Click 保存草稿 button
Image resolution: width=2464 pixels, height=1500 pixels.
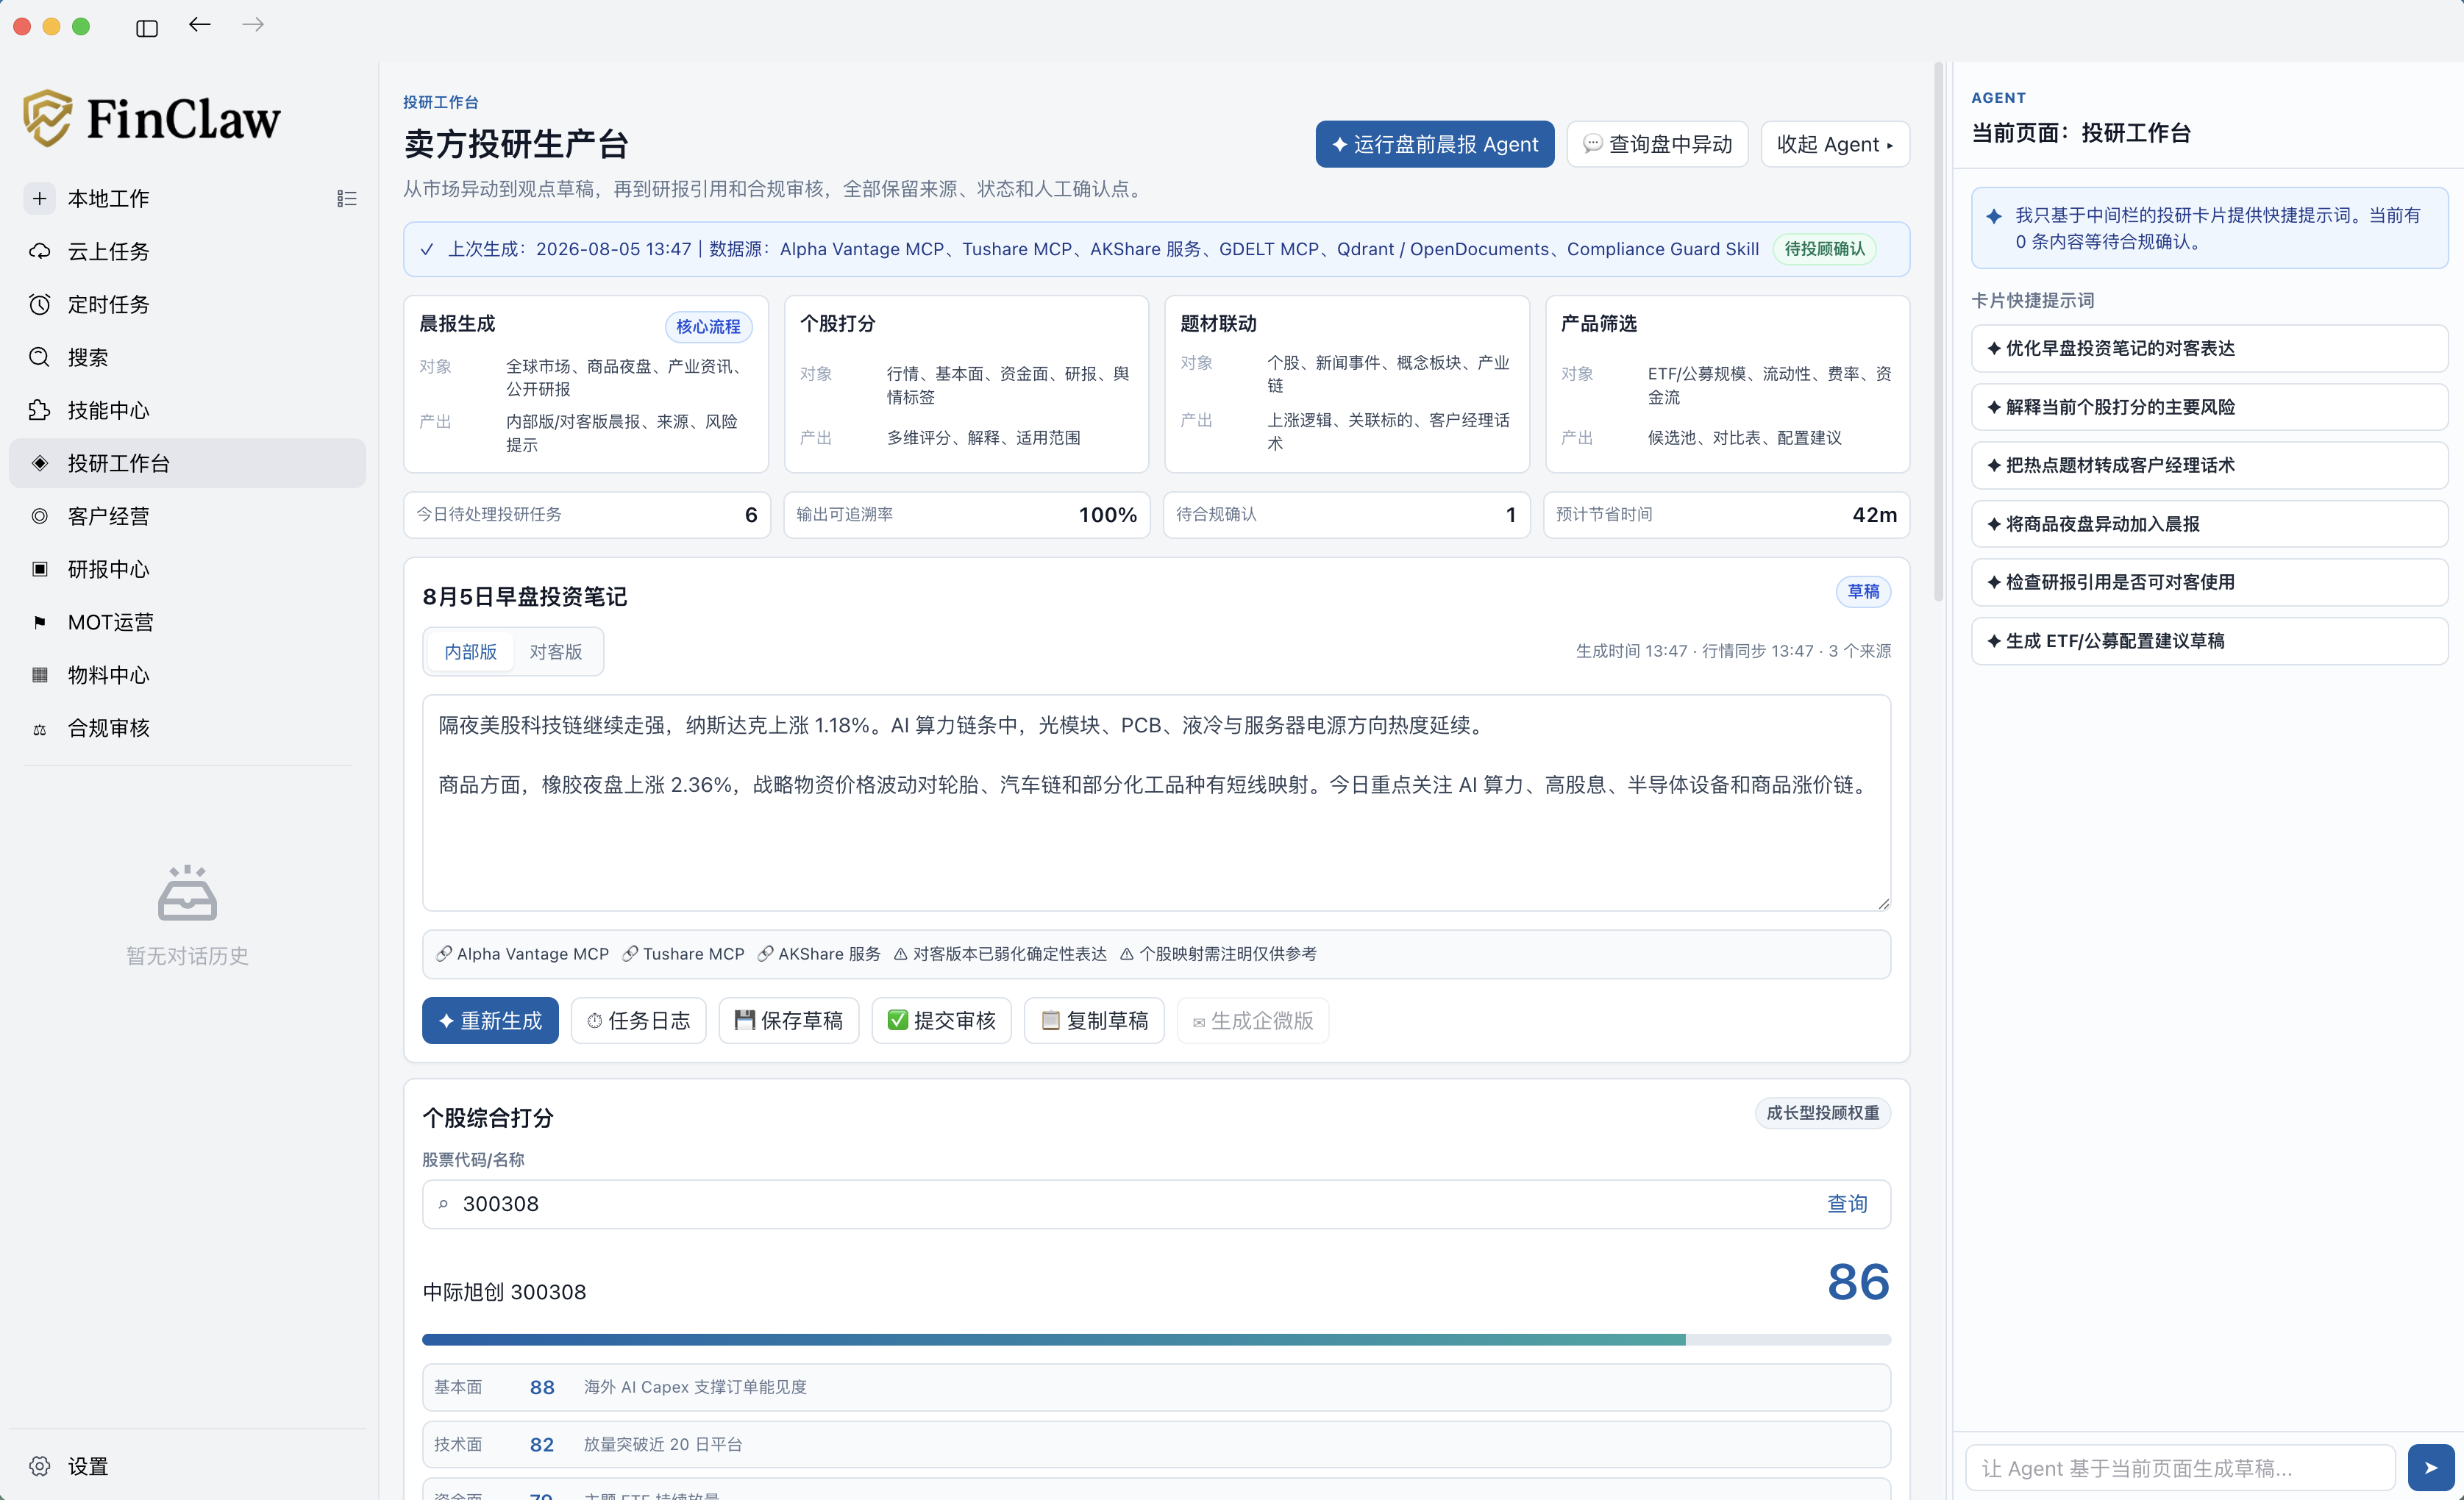click(x=788, y=1020)
